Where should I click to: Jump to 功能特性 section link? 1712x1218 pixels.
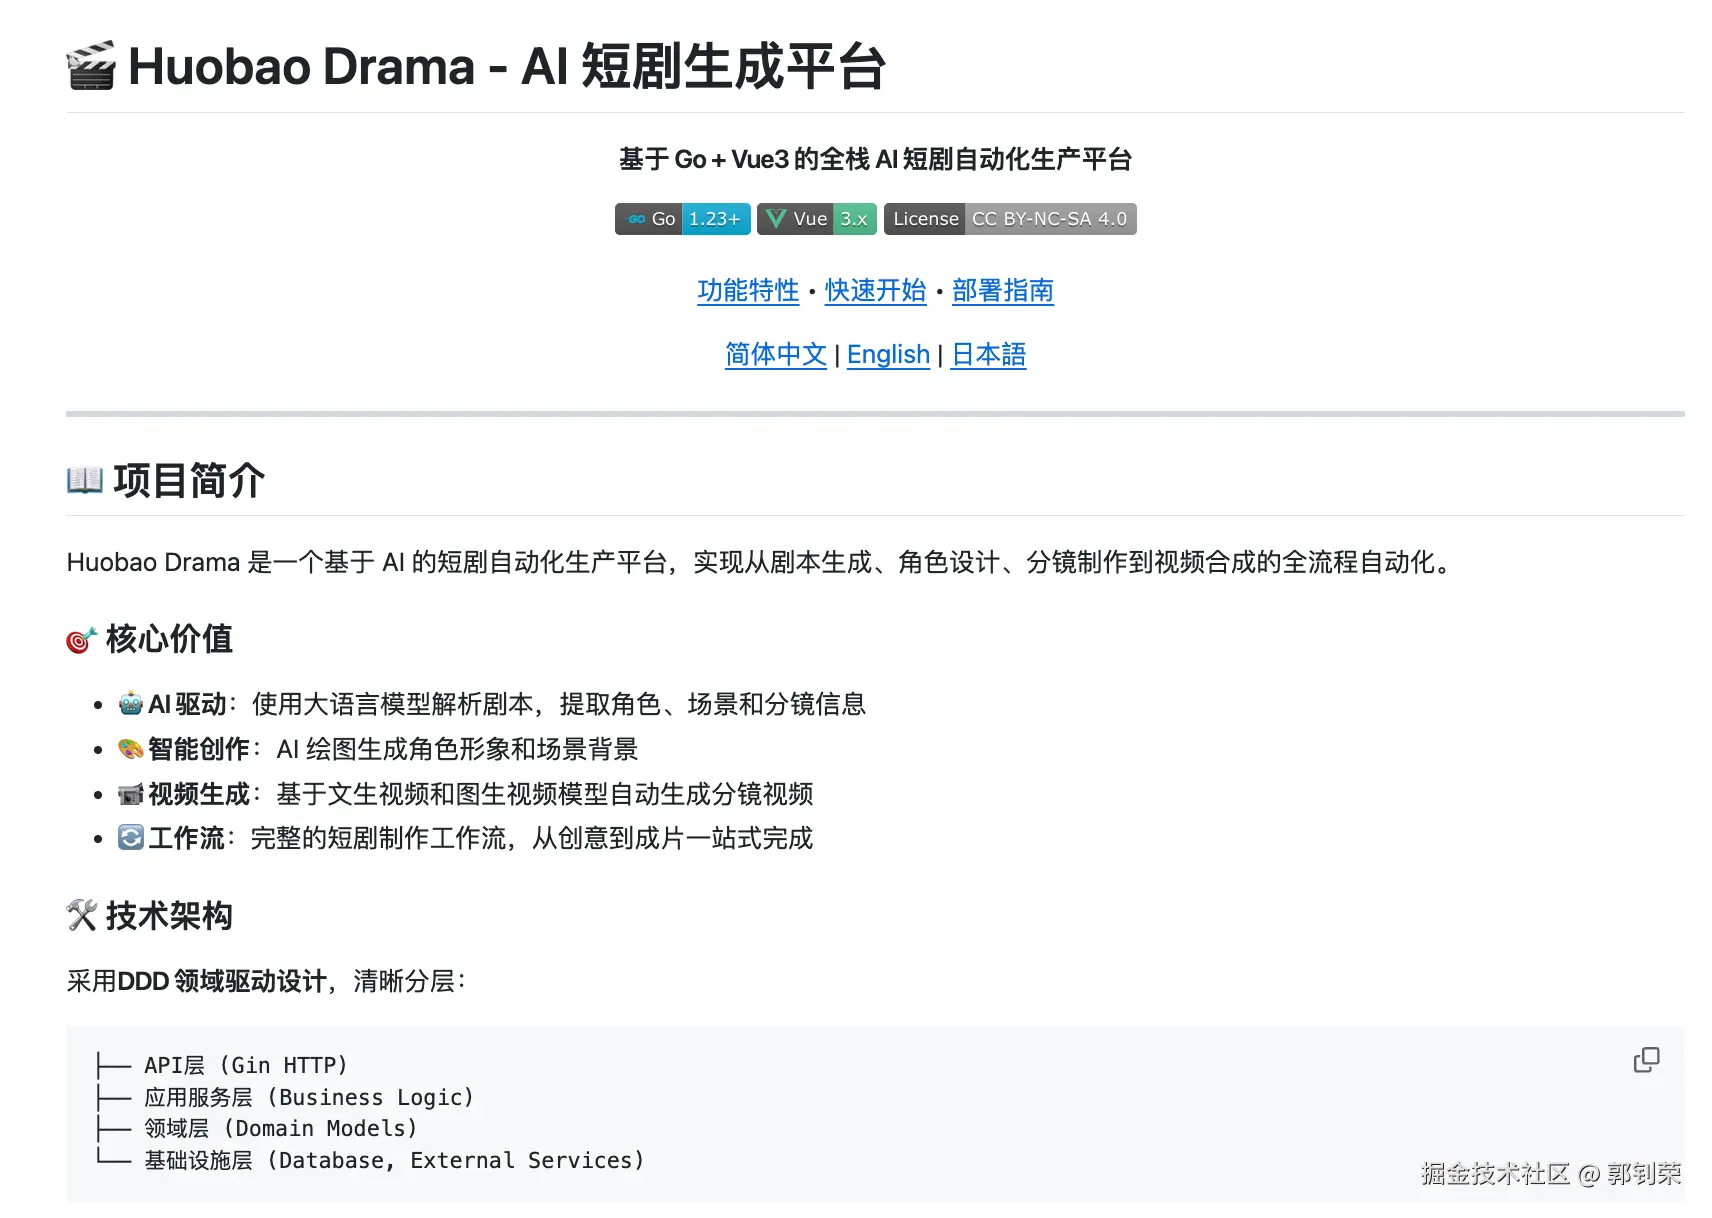(x=748, y=291)
